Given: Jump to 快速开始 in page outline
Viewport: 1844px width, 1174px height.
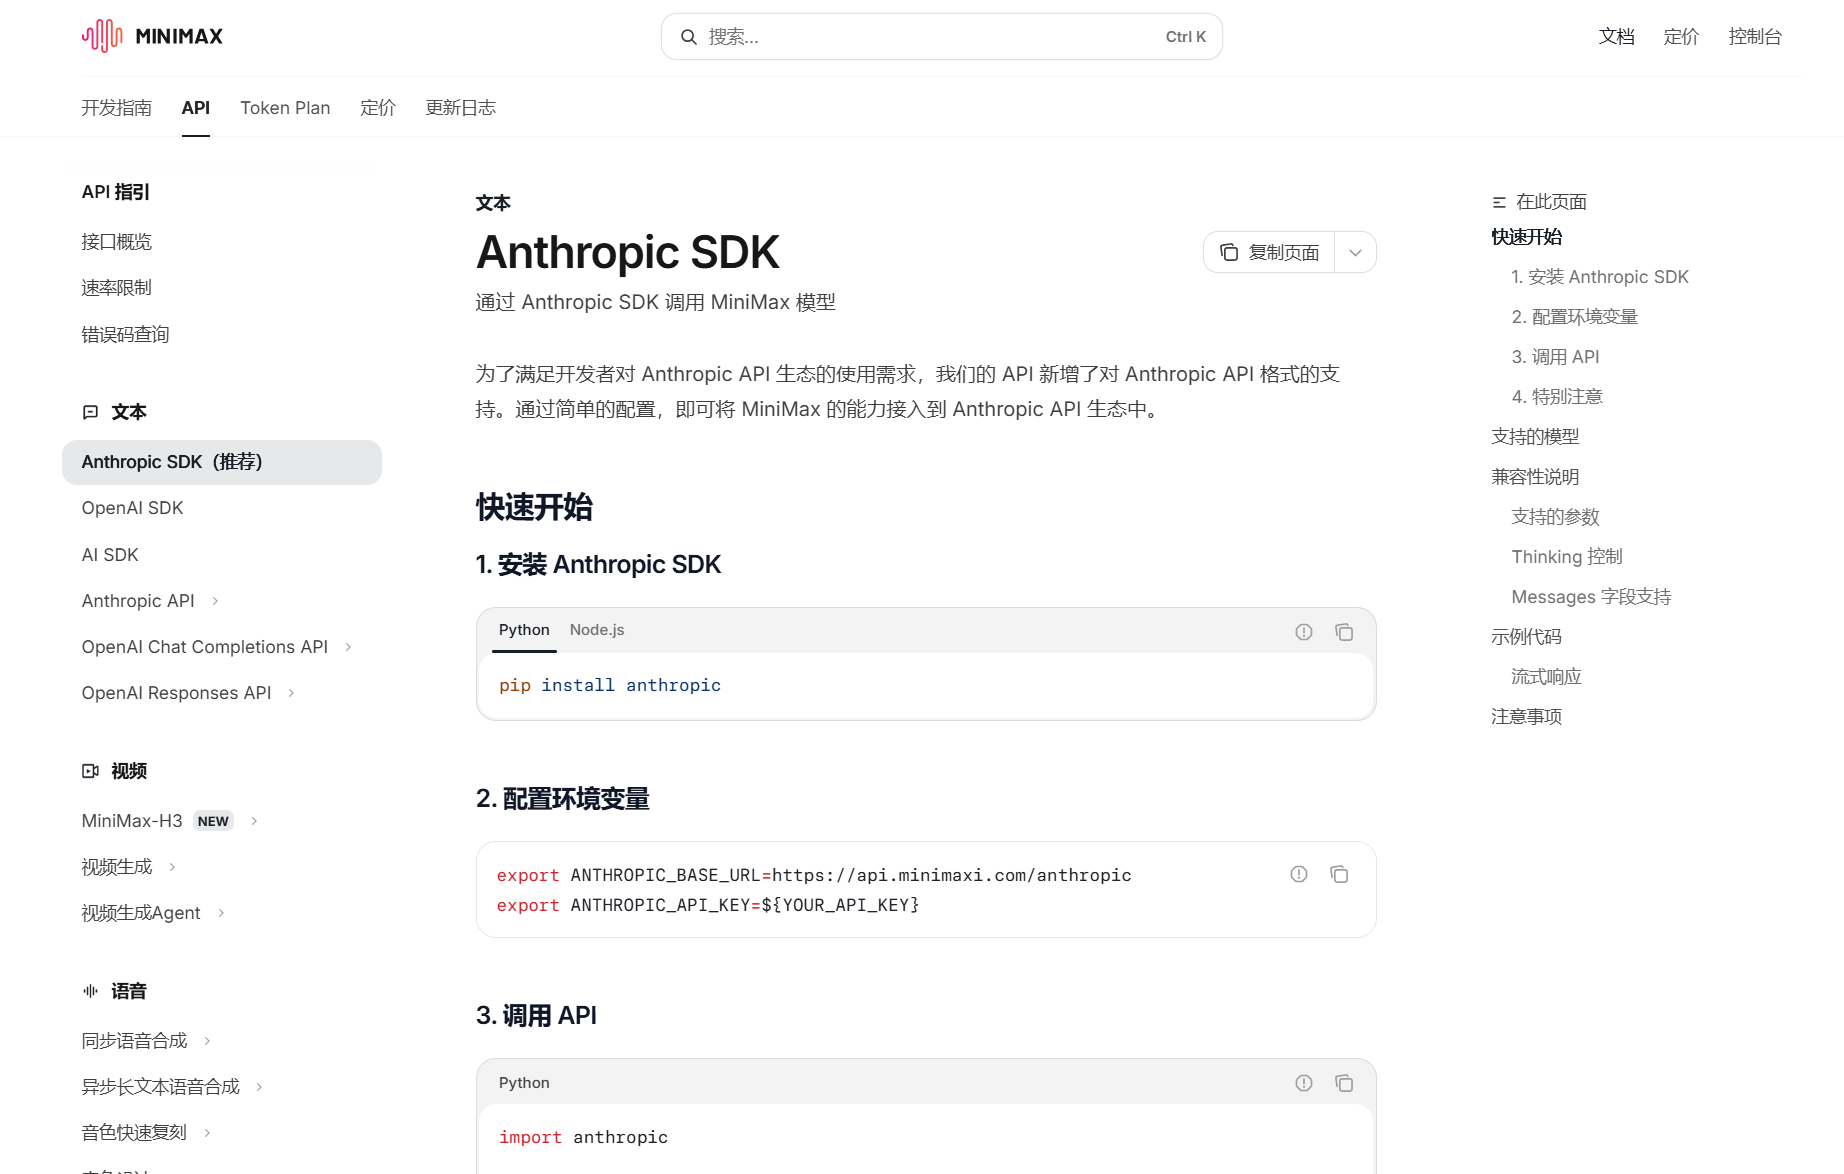Looking at the screenshot, I should (x=1527, y=237).
